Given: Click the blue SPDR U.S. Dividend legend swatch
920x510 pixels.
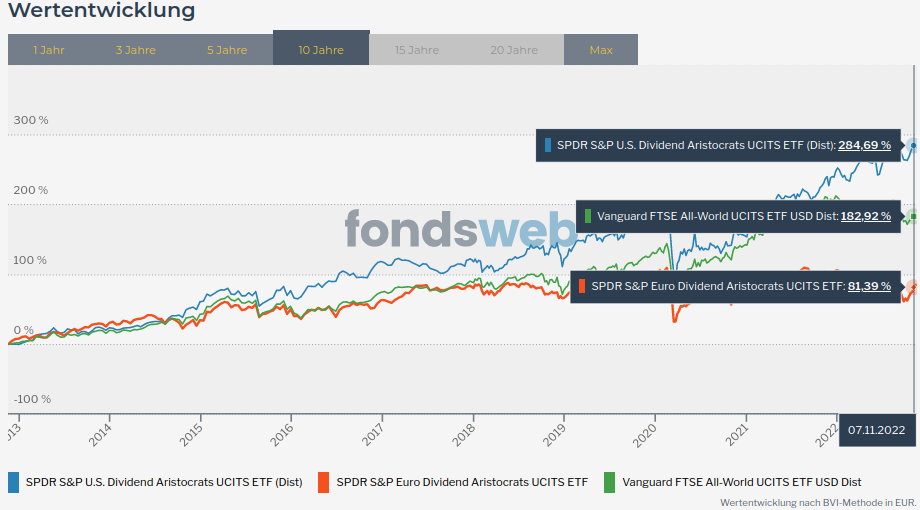Looking at the screenshot, I should click(14, 482).
